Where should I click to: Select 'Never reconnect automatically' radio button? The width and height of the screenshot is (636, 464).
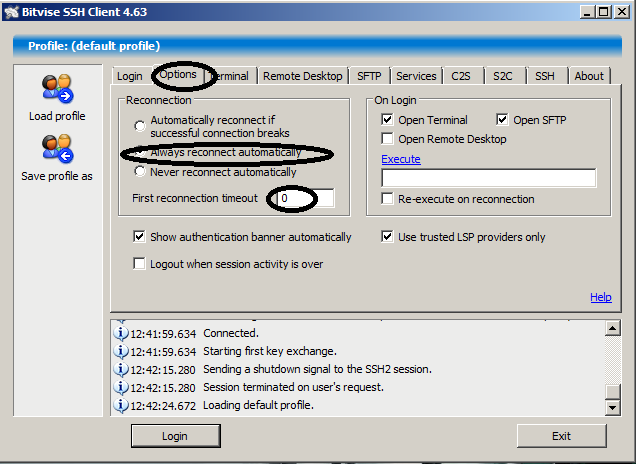click(x=140, y=172)
